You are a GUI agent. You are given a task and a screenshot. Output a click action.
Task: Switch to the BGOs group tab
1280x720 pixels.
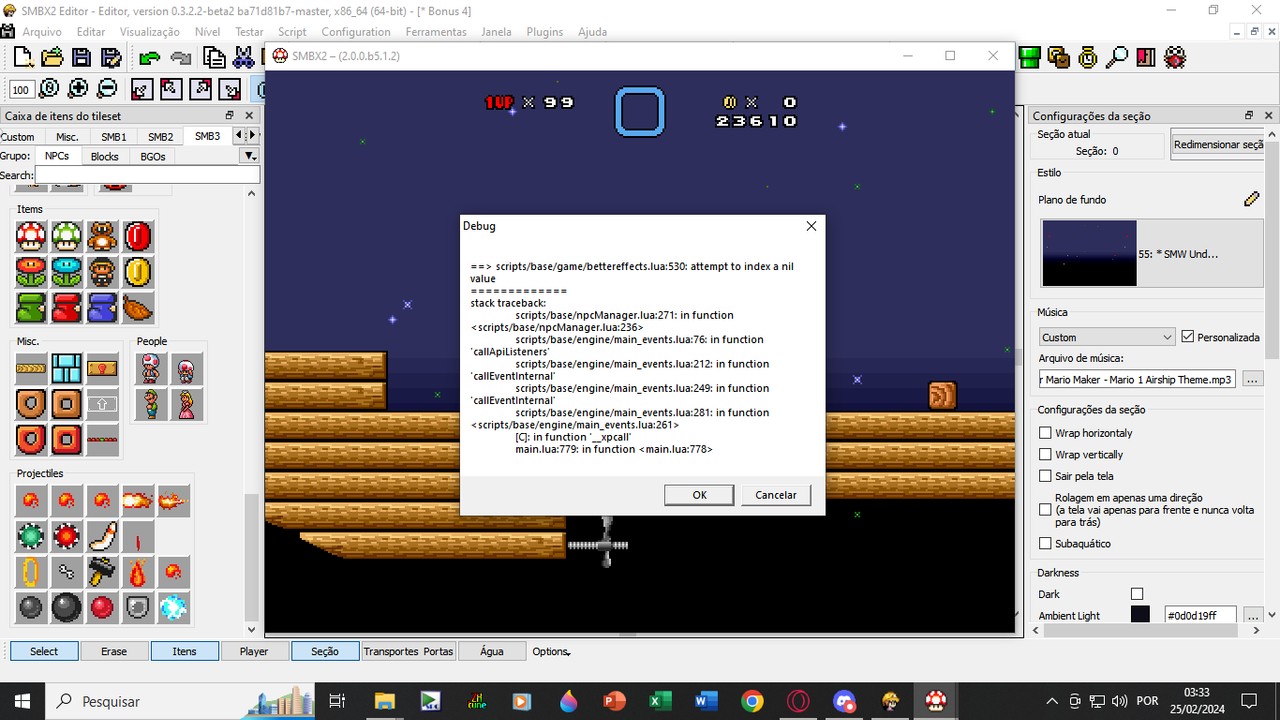[x=153, y=156]
